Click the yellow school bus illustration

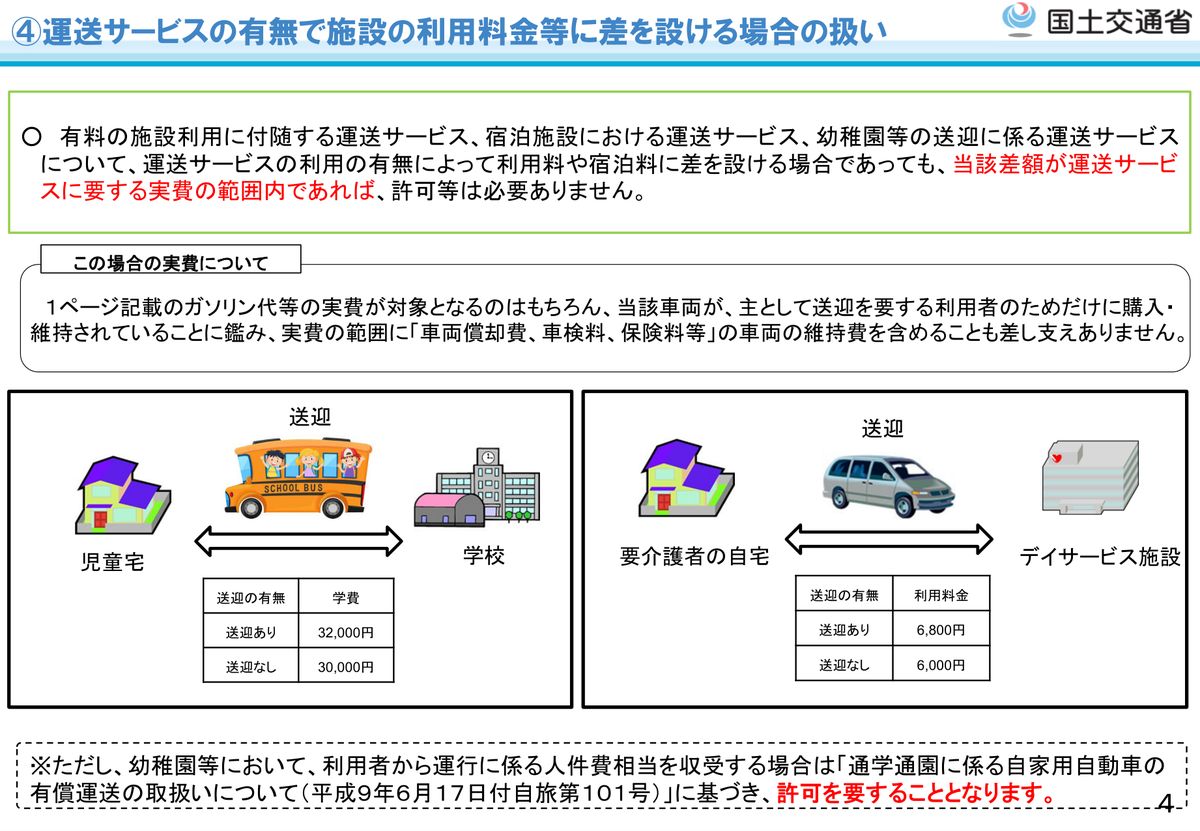coord(297,477)
